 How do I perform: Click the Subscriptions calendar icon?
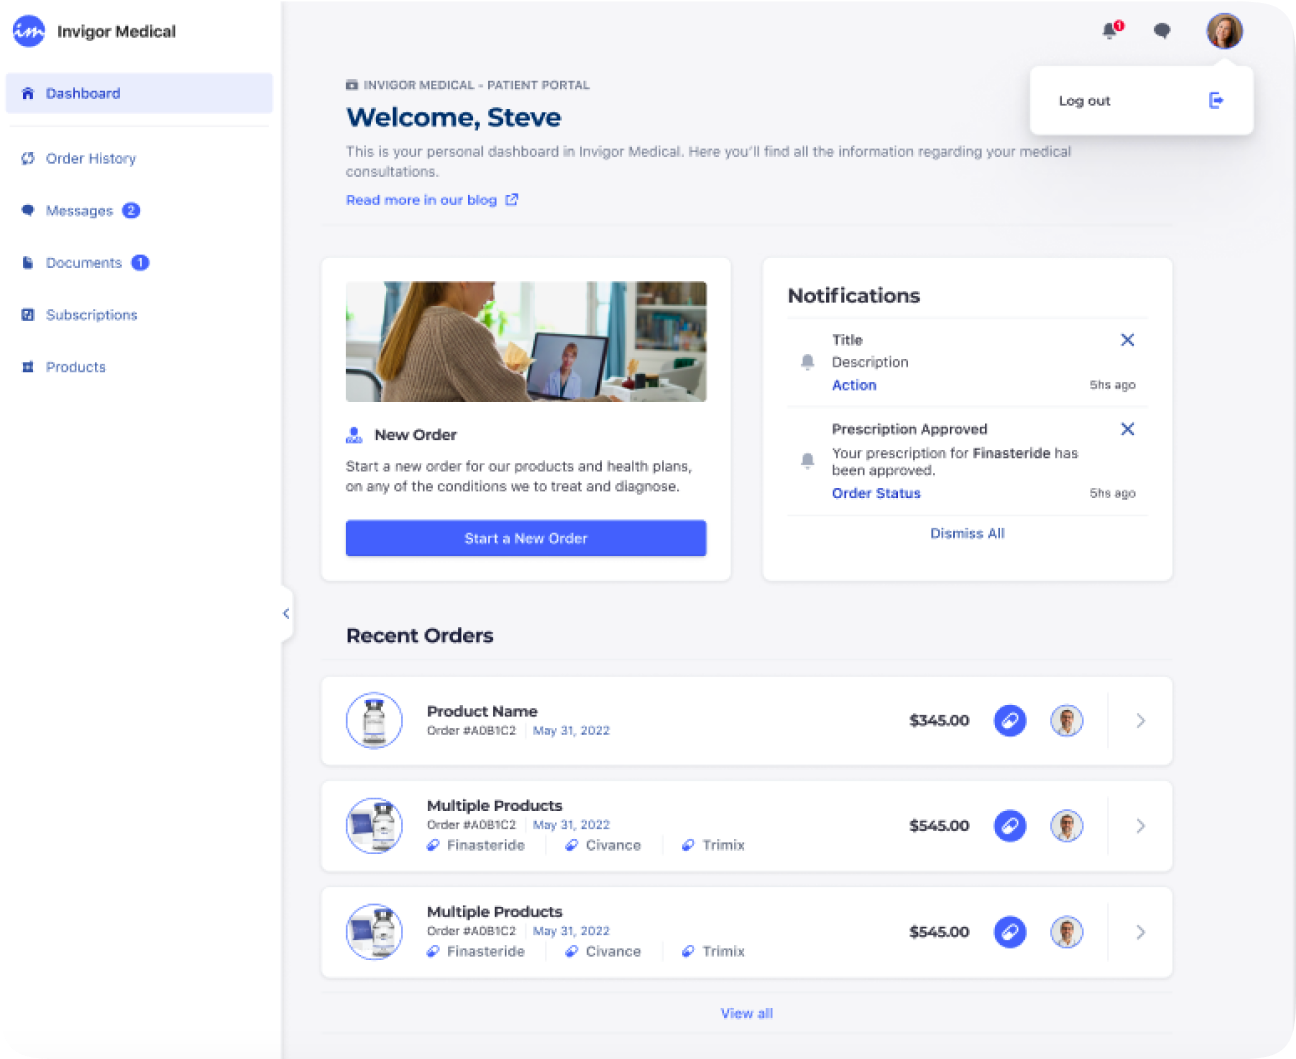28,314
